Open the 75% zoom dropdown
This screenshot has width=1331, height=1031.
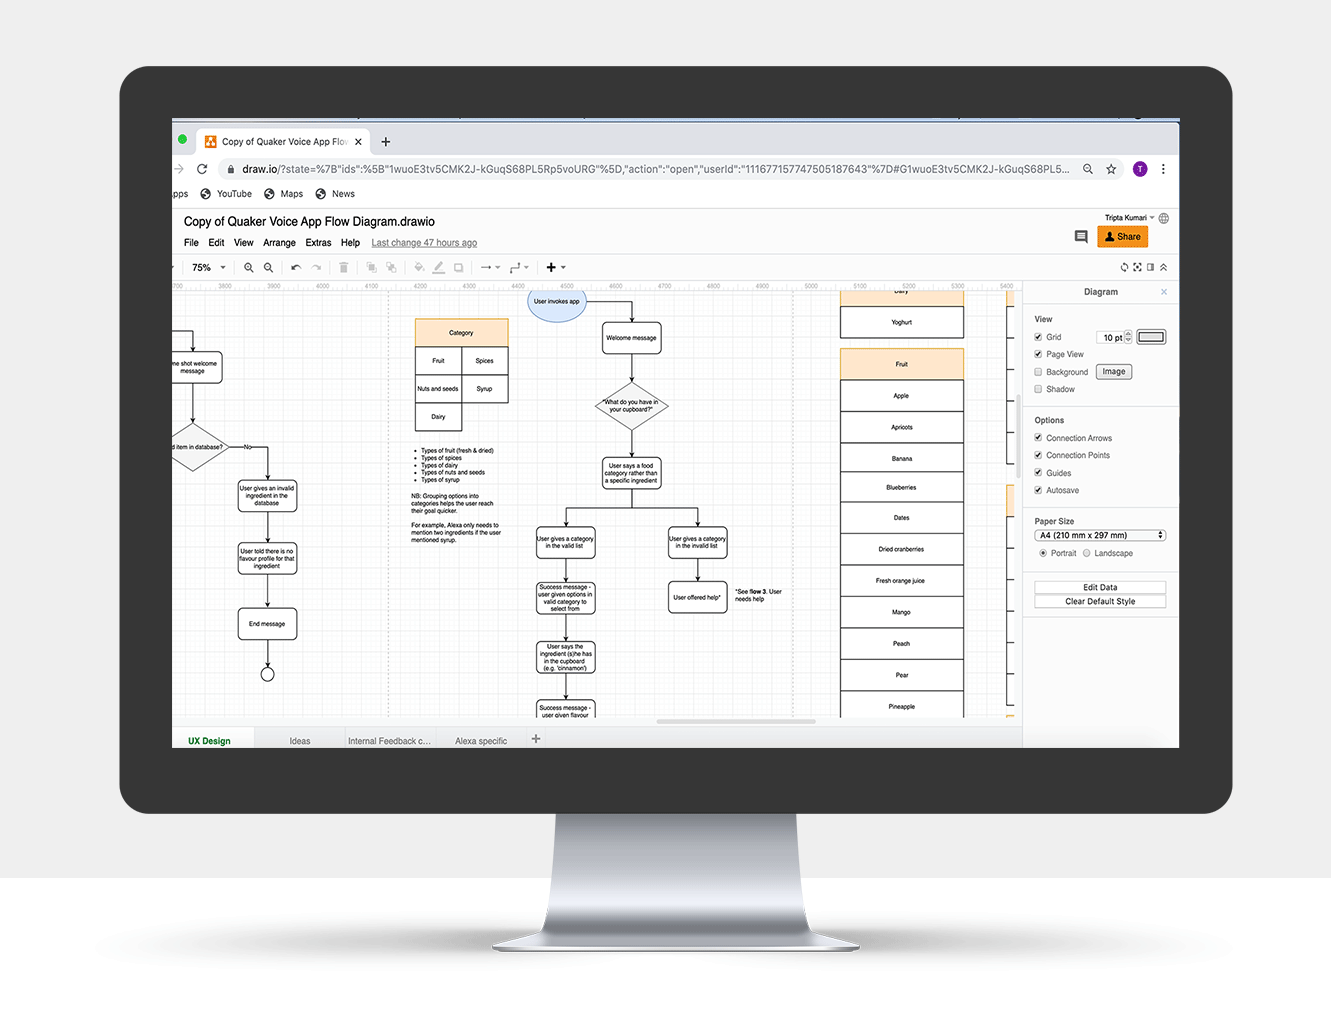209,268
